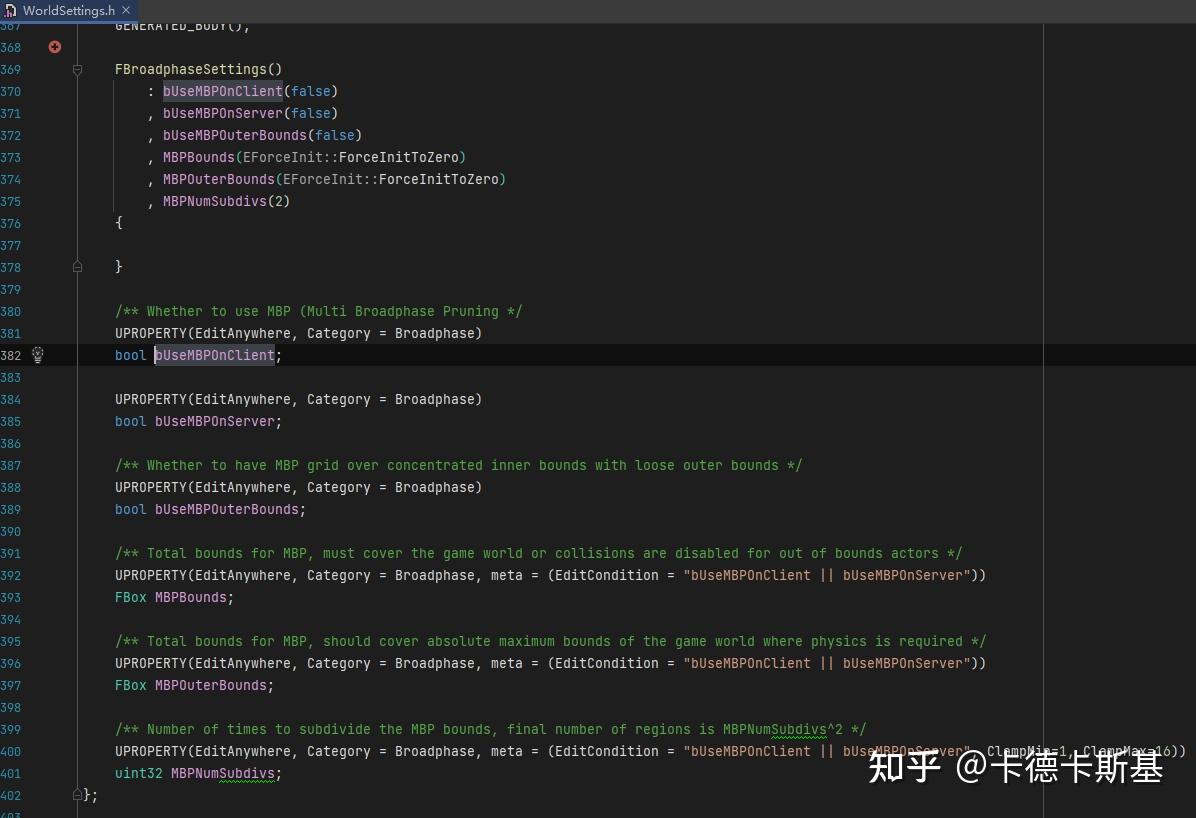Click the MBPNumSubdivs^2 comment on line 399
Image resolution: width=1196 pixels, height=818 pixels.
pos(490,729)
